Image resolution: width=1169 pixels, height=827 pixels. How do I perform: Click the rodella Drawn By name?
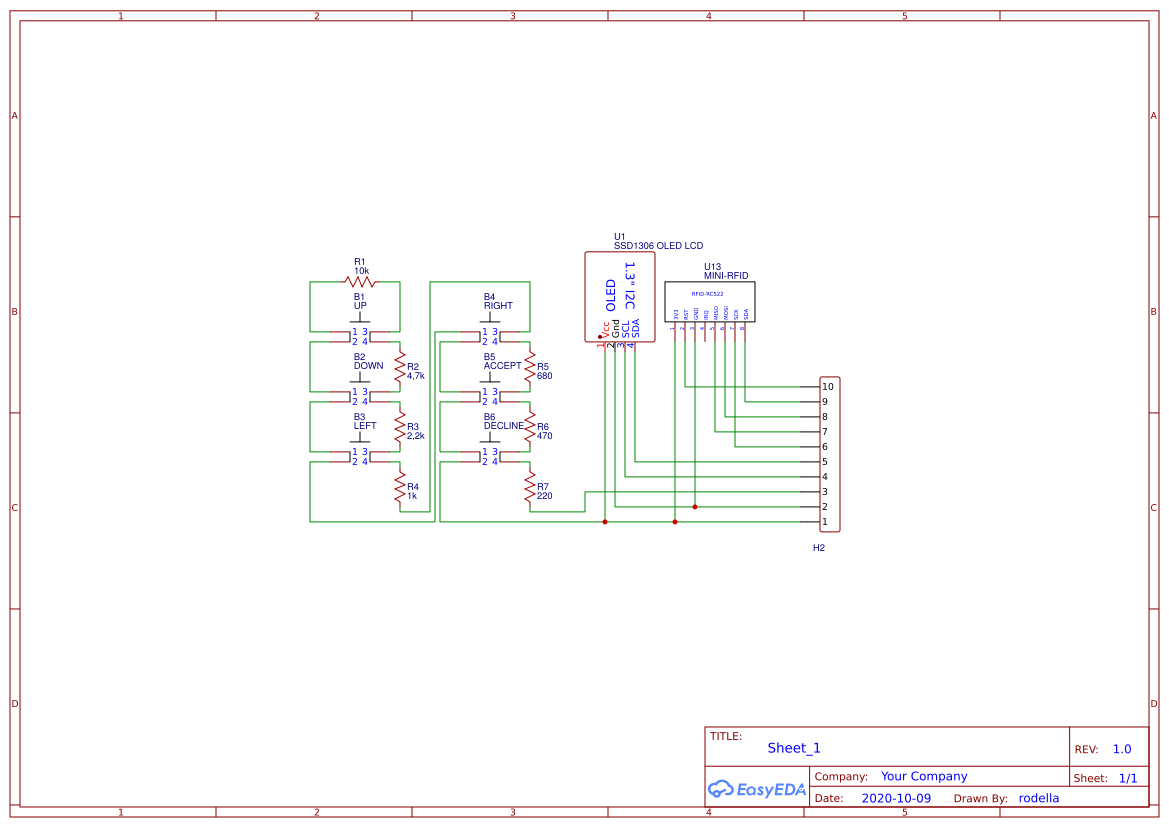pyautogui.click(x=1038, y=798)
